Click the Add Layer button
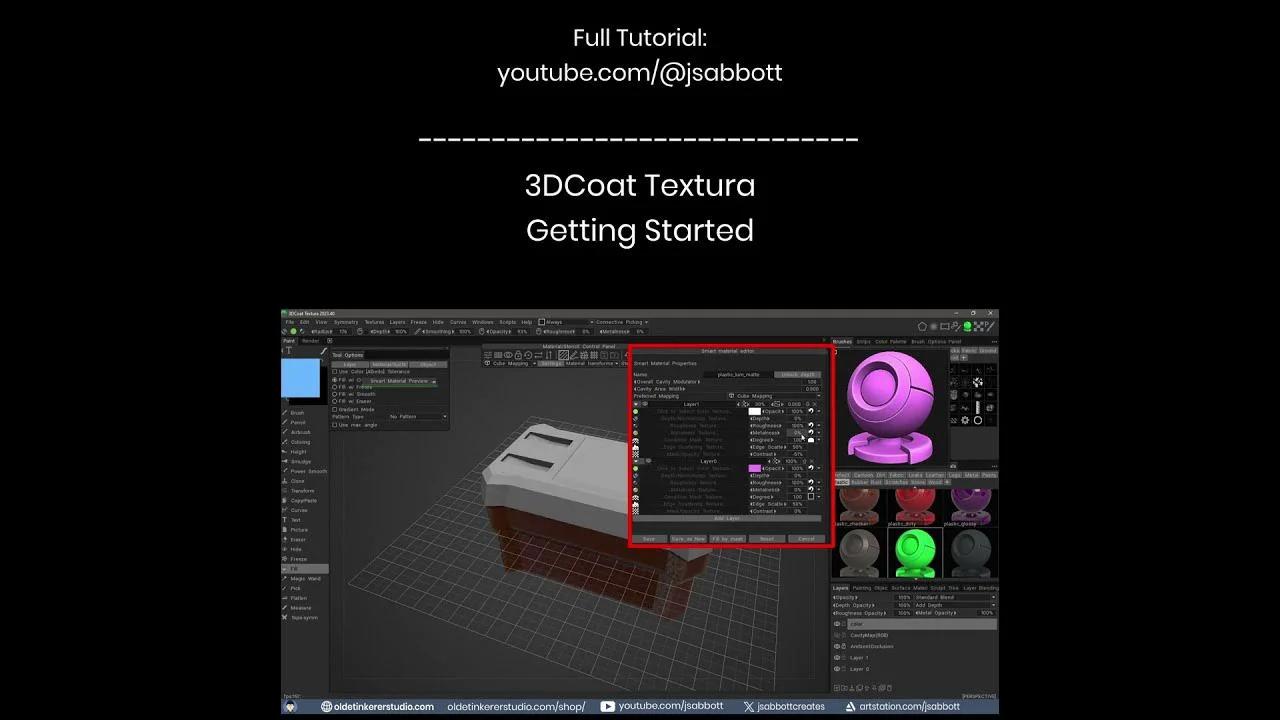This screenshot has width=1280, height=720. coord(724,517)
